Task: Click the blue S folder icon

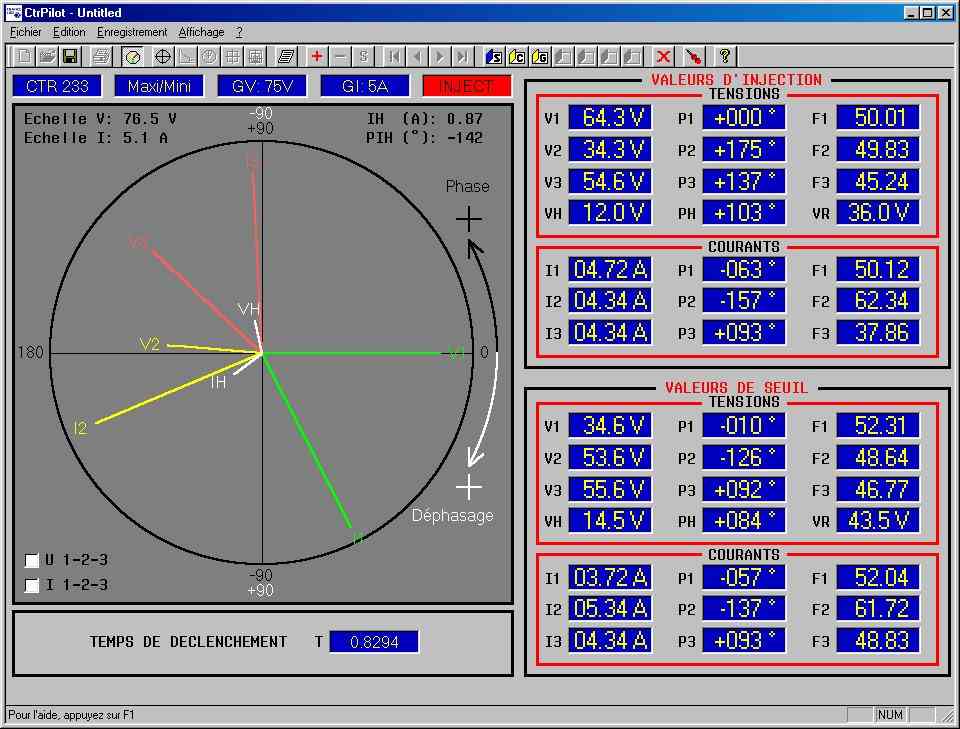Action: [x=494, y=57]
